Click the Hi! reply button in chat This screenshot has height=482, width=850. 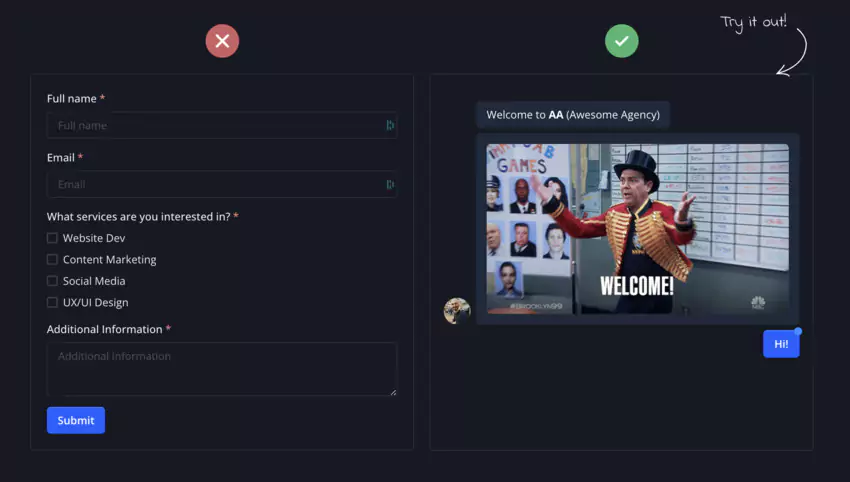click(x=781, y=344)
